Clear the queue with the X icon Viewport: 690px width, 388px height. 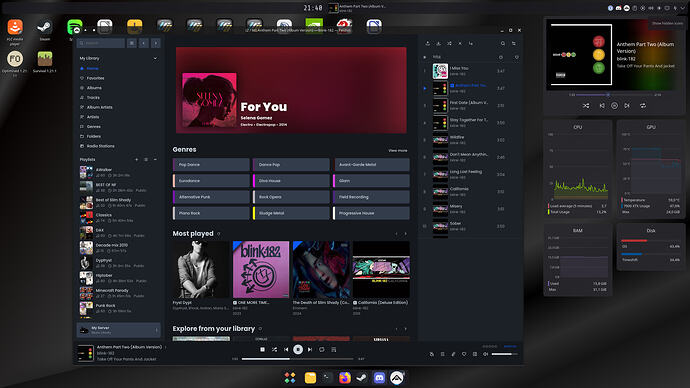coord(460,44)
